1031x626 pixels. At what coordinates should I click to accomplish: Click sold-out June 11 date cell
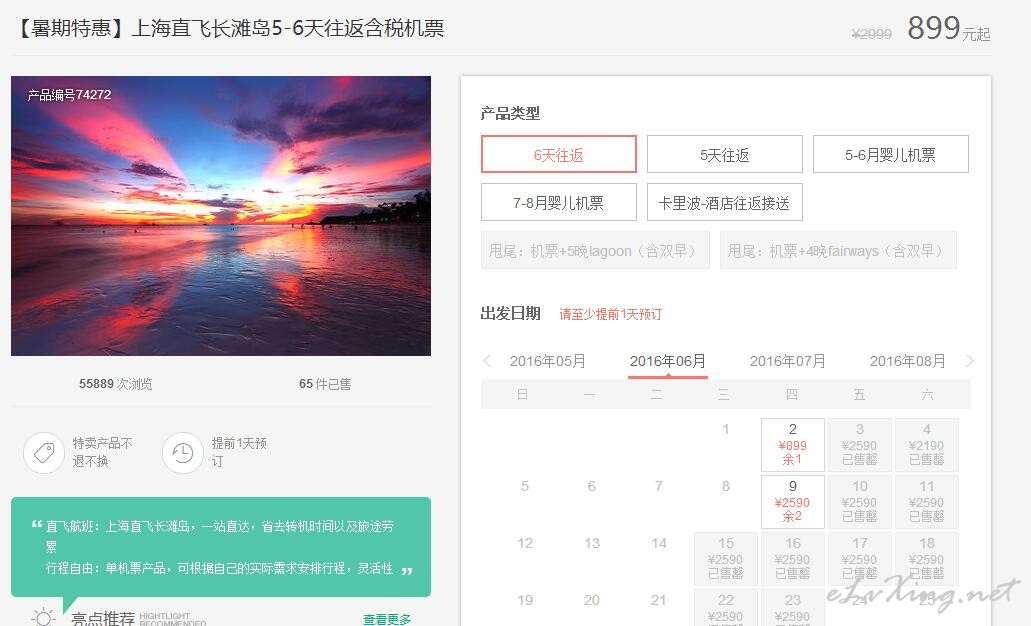tap(927, 502)
